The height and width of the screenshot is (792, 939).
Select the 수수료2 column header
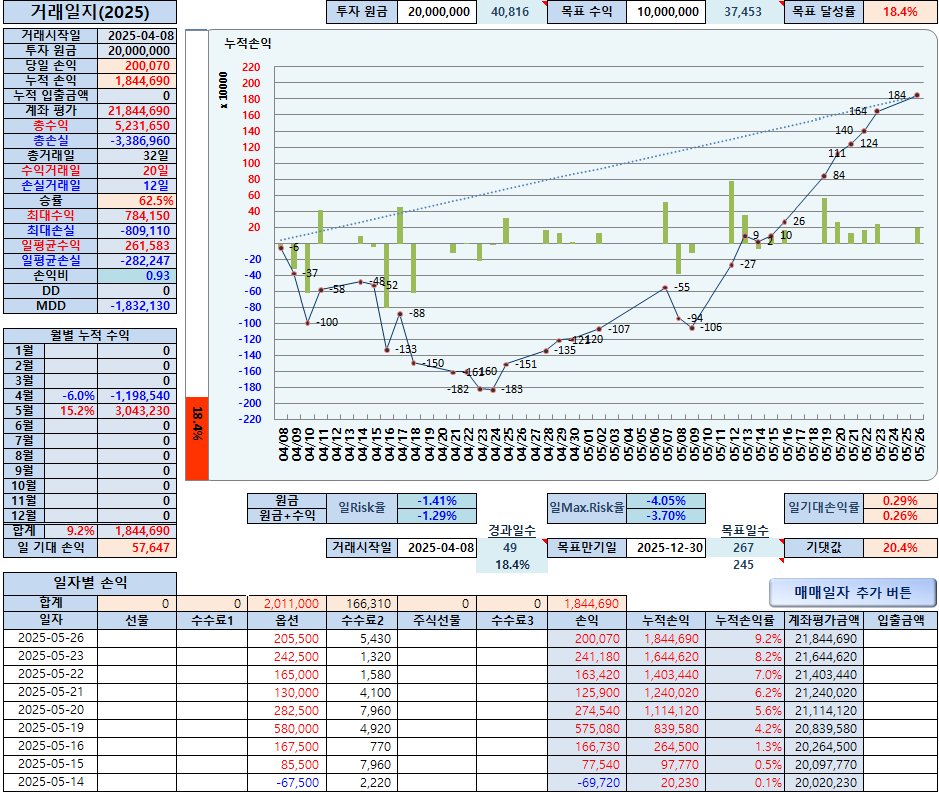(x=362, y=621)
